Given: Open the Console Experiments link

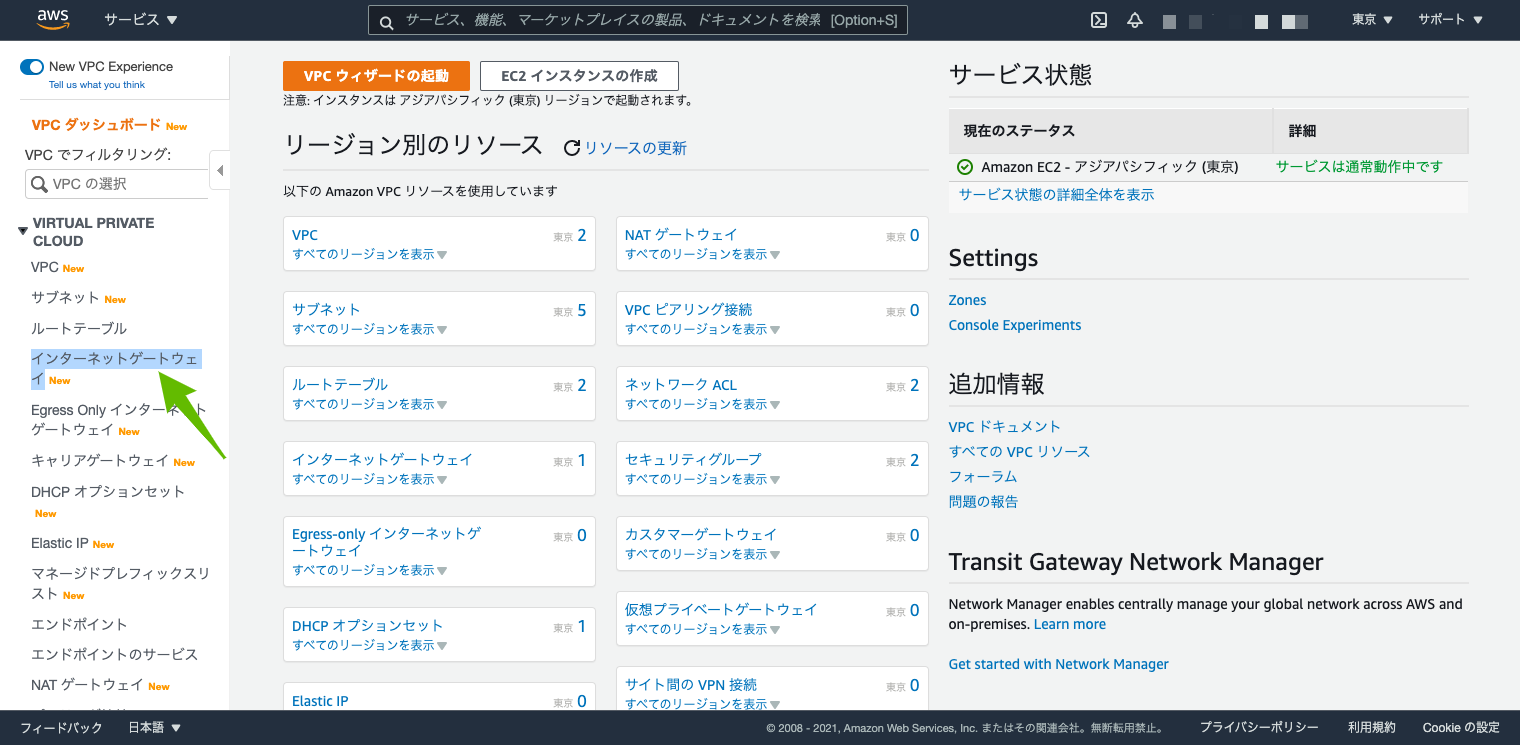Looking at the screenshot, I should 1015,325.
